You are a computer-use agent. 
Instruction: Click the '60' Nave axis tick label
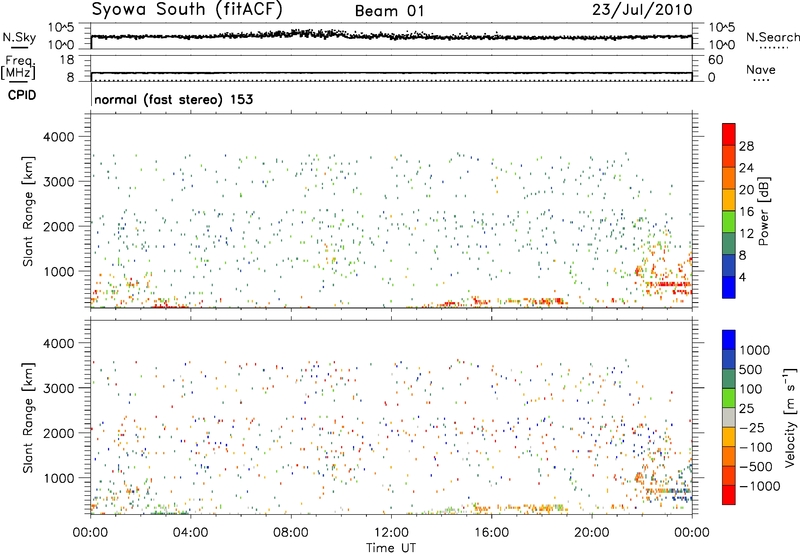click(x=715, y=60)
